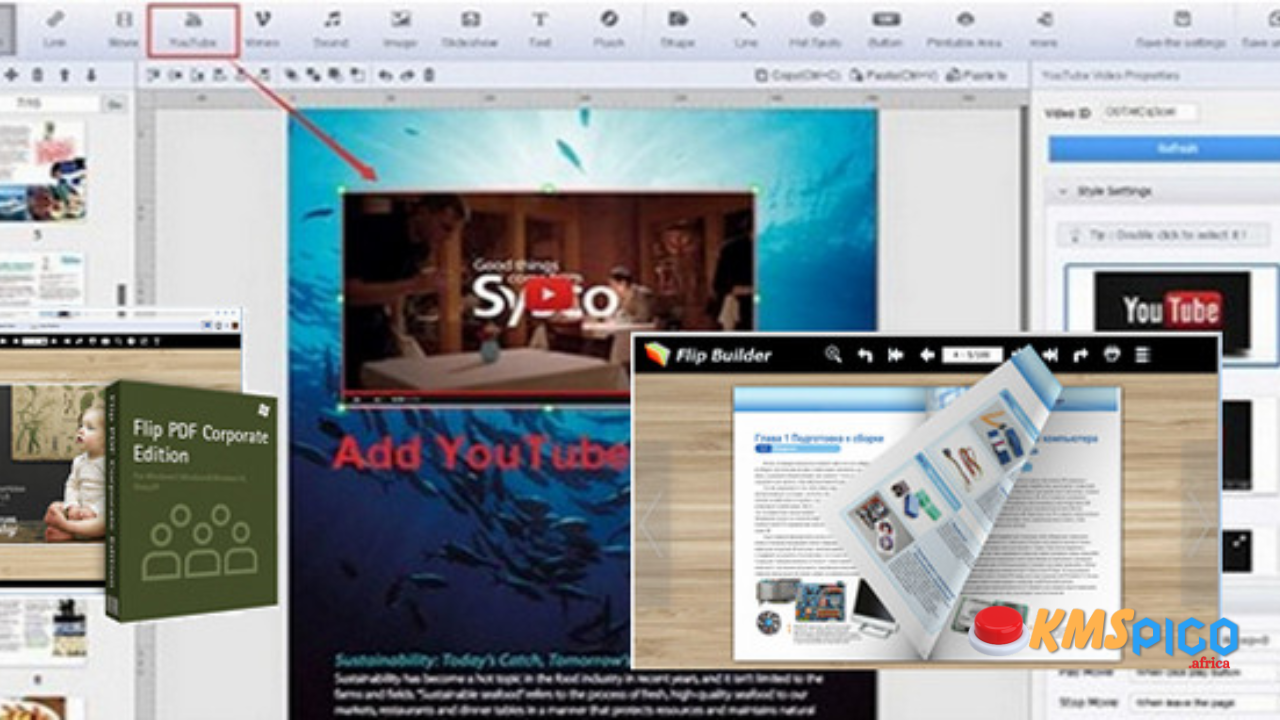Image resolution: width=1280 pixels, height=720 pixels.
Task: Open the Flip Builder toolbar menu icon
Action: coord(1143,355)
